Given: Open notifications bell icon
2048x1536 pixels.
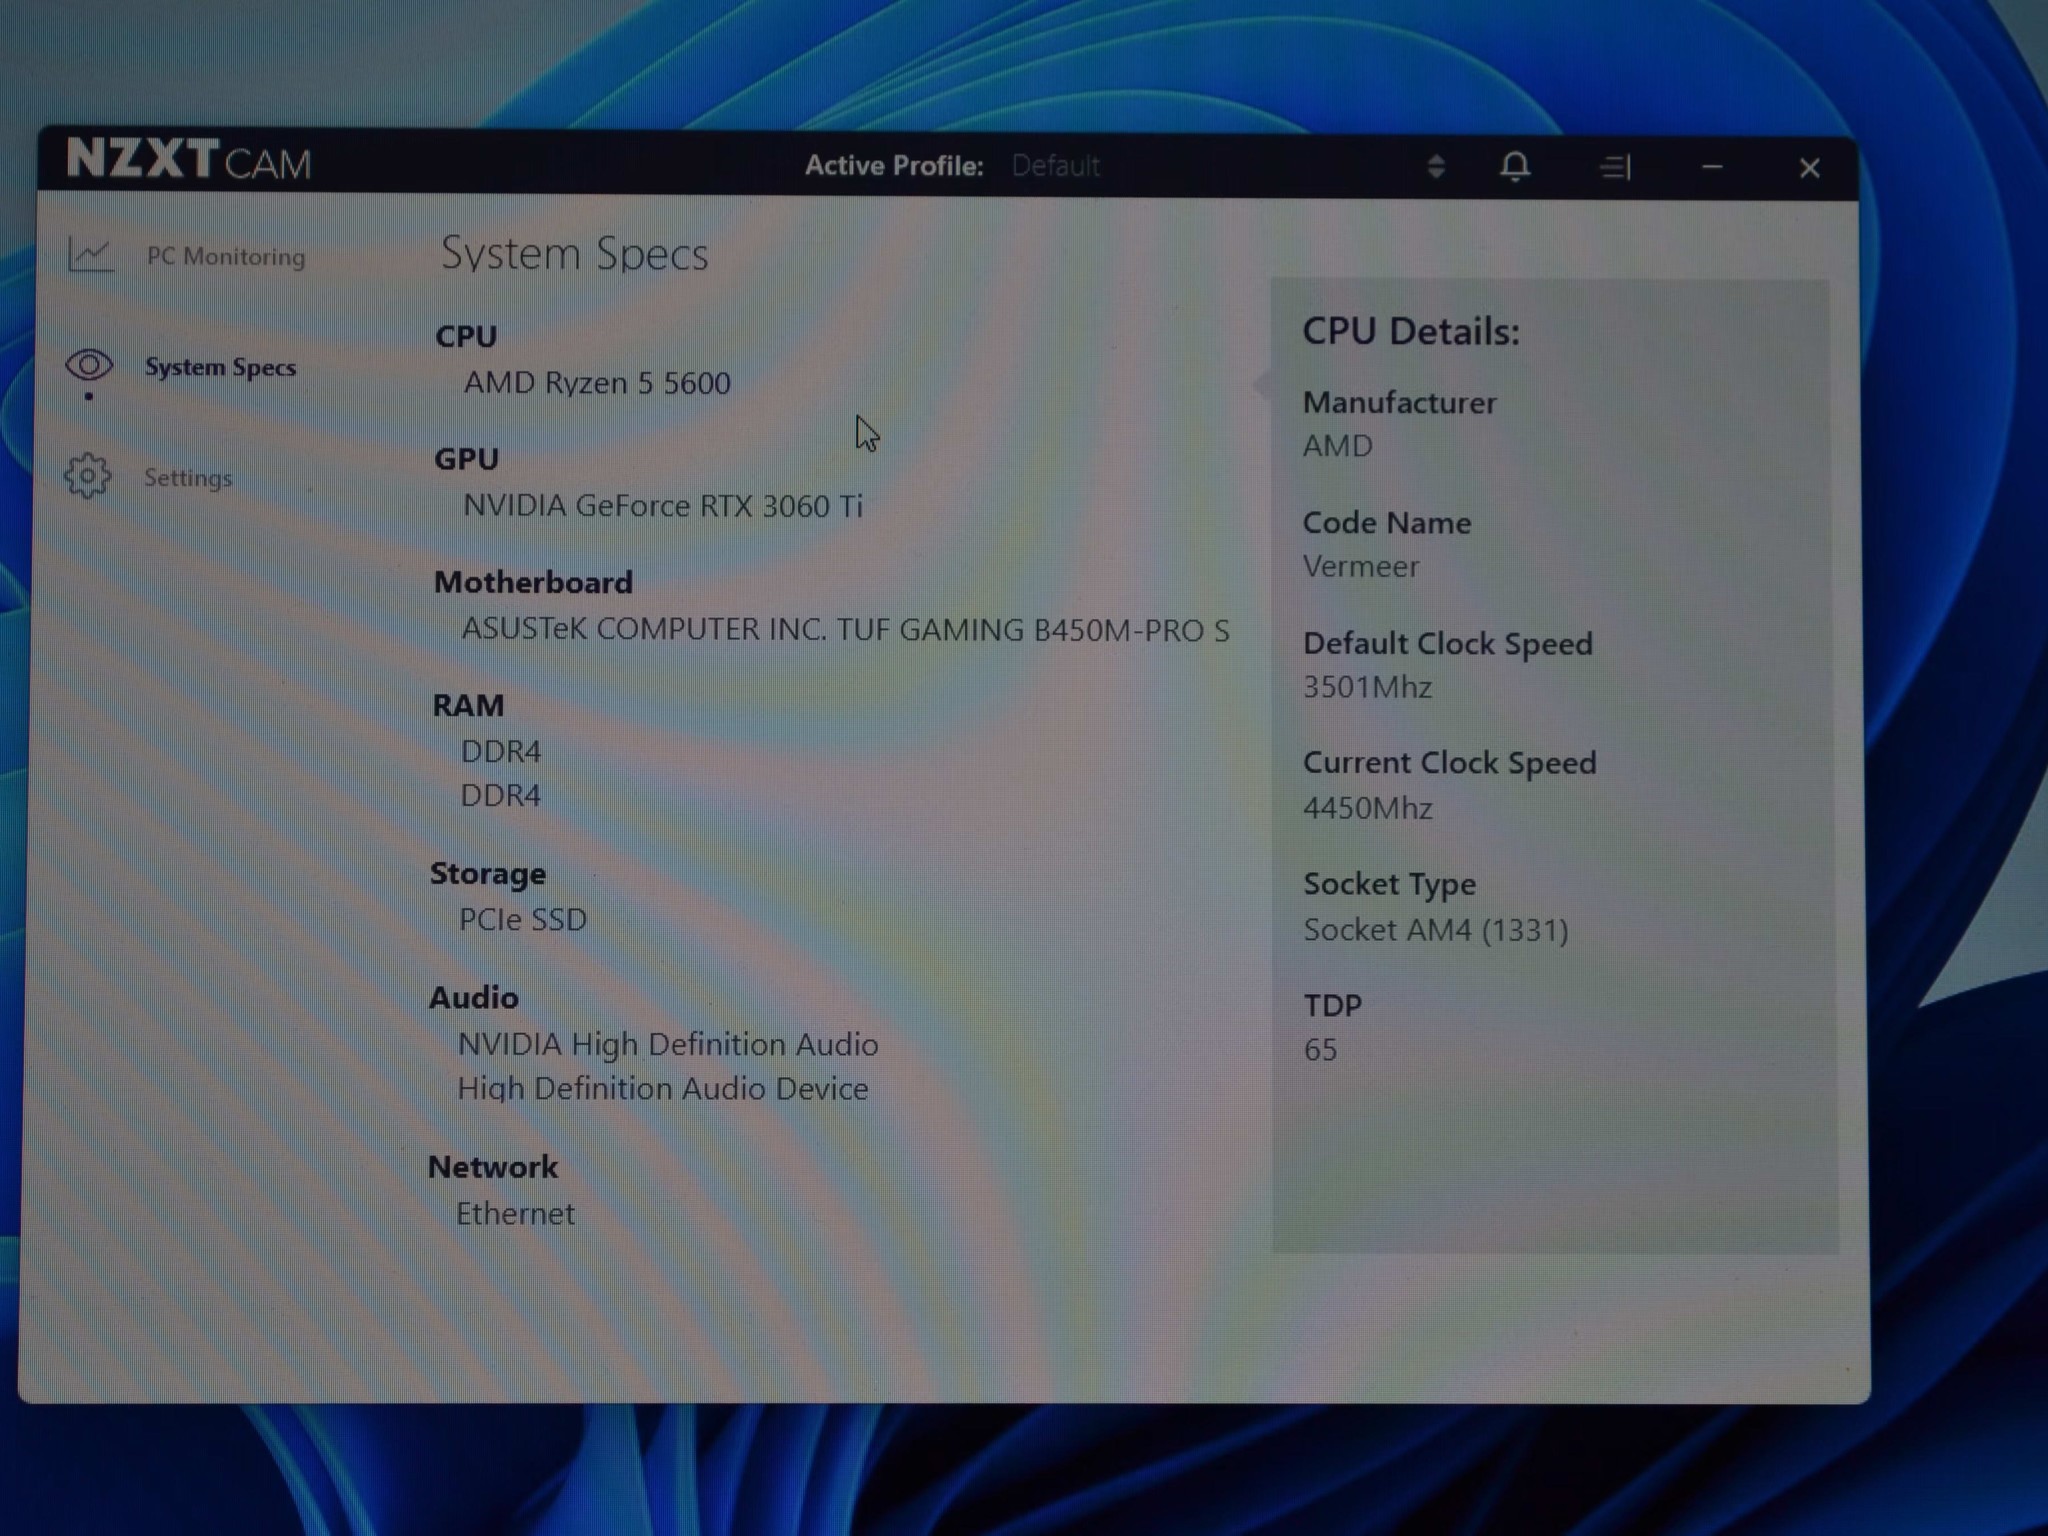Looking at the screenshot, I should pyautogui.click(x=1515, y=166).
